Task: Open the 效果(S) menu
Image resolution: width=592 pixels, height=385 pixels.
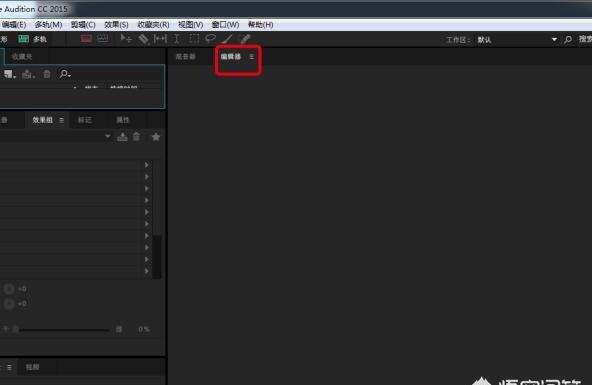Action: (x=116, y=25)
